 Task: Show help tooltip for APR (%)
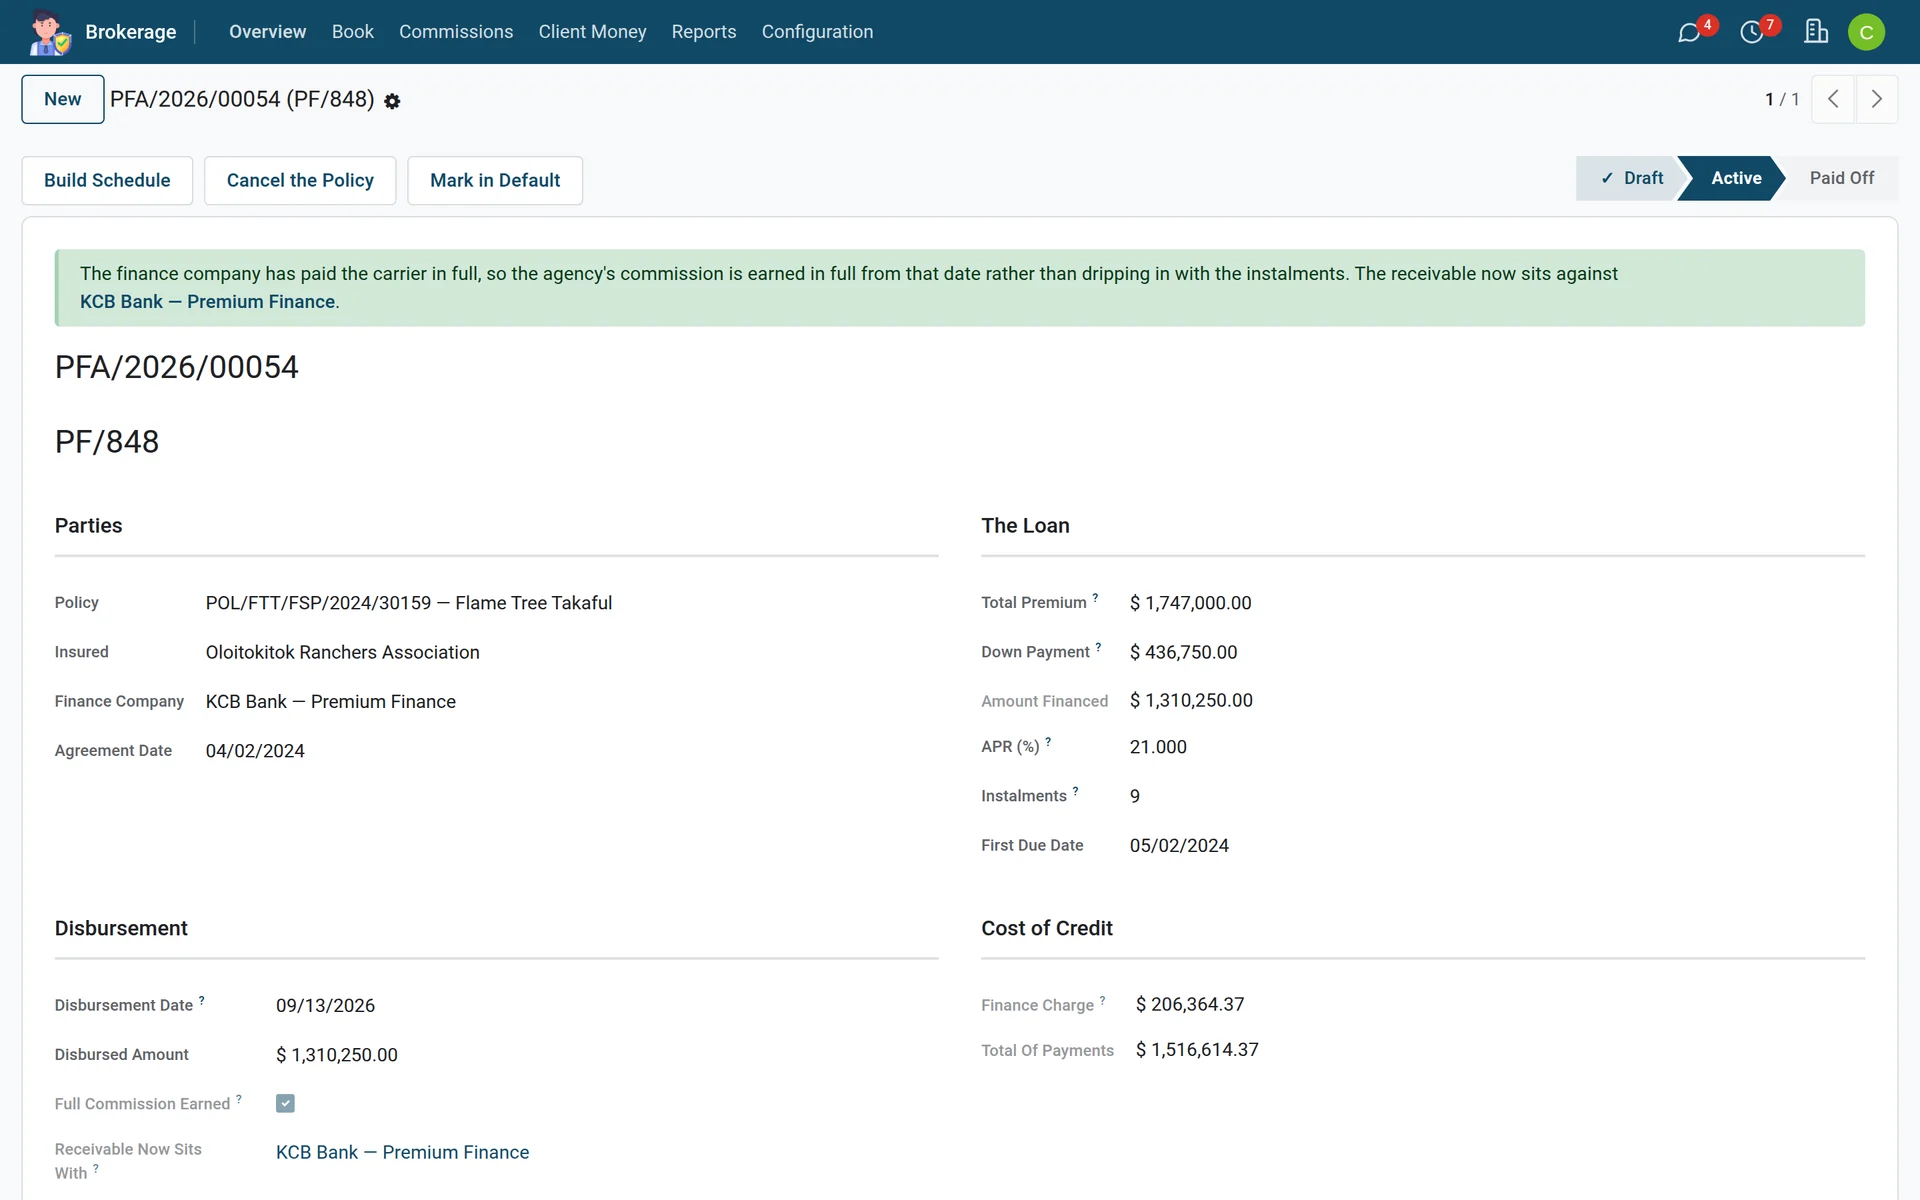[x=1048, y=742]
